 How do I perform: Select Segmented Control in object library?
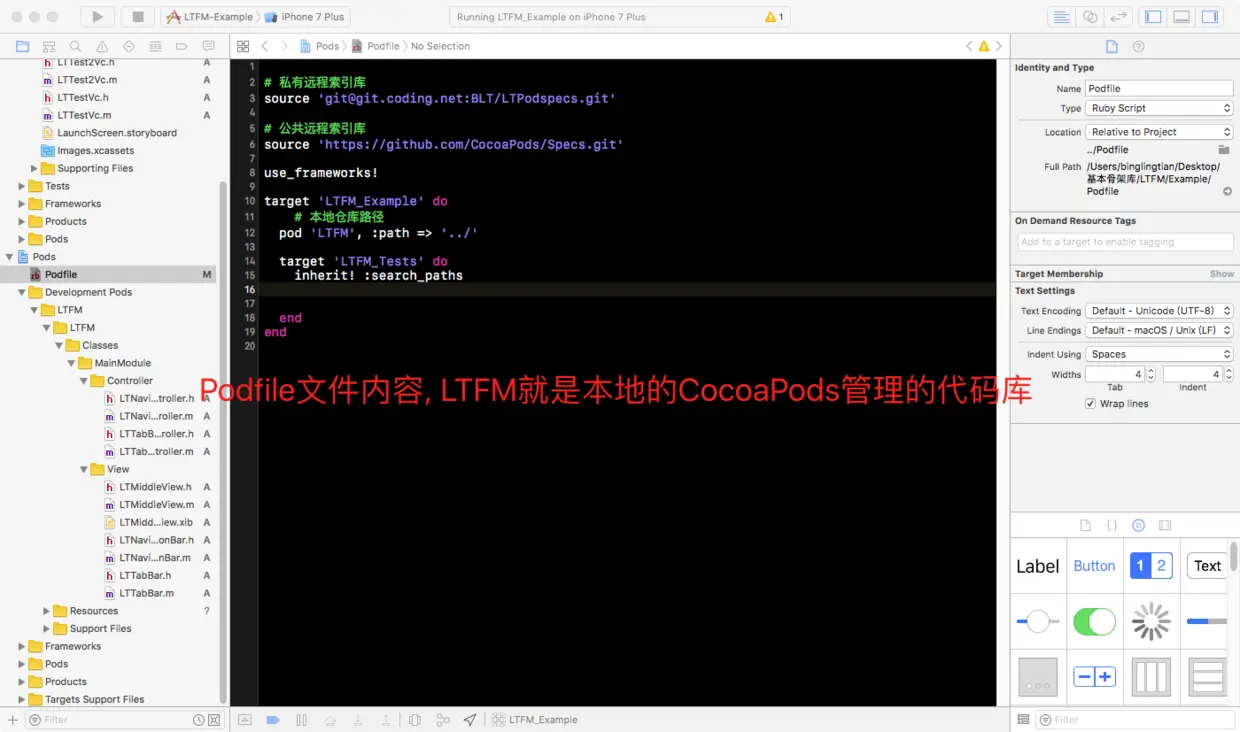(x=1151, y=566)
